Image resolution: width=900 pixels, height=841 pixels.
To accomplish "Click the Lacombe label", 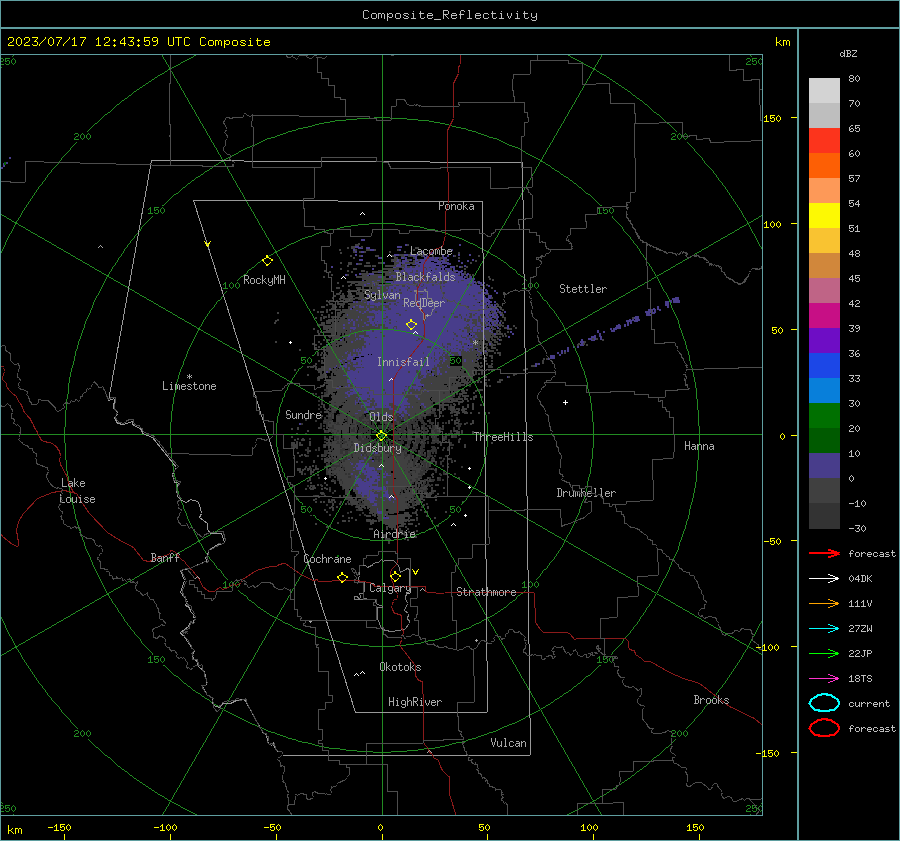I will 431,251.
